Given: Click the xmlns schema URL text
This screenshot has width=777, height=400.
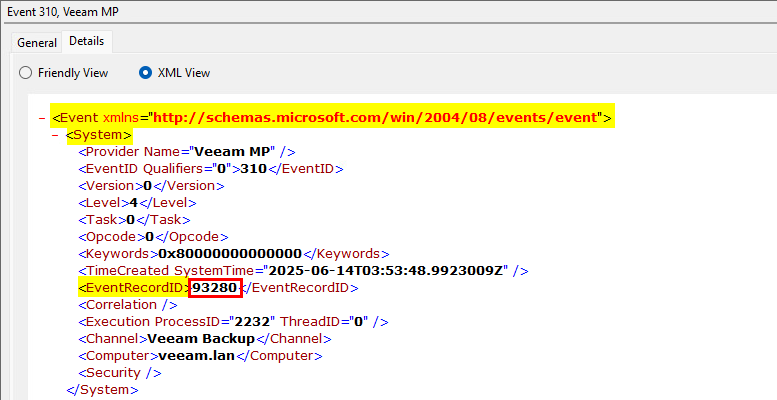Looking at the screenshot, I should click(375, 118).
